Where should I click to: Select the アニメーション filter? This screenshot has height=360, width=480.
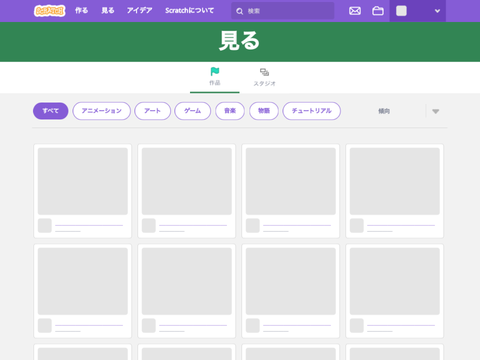click(102, 111)
